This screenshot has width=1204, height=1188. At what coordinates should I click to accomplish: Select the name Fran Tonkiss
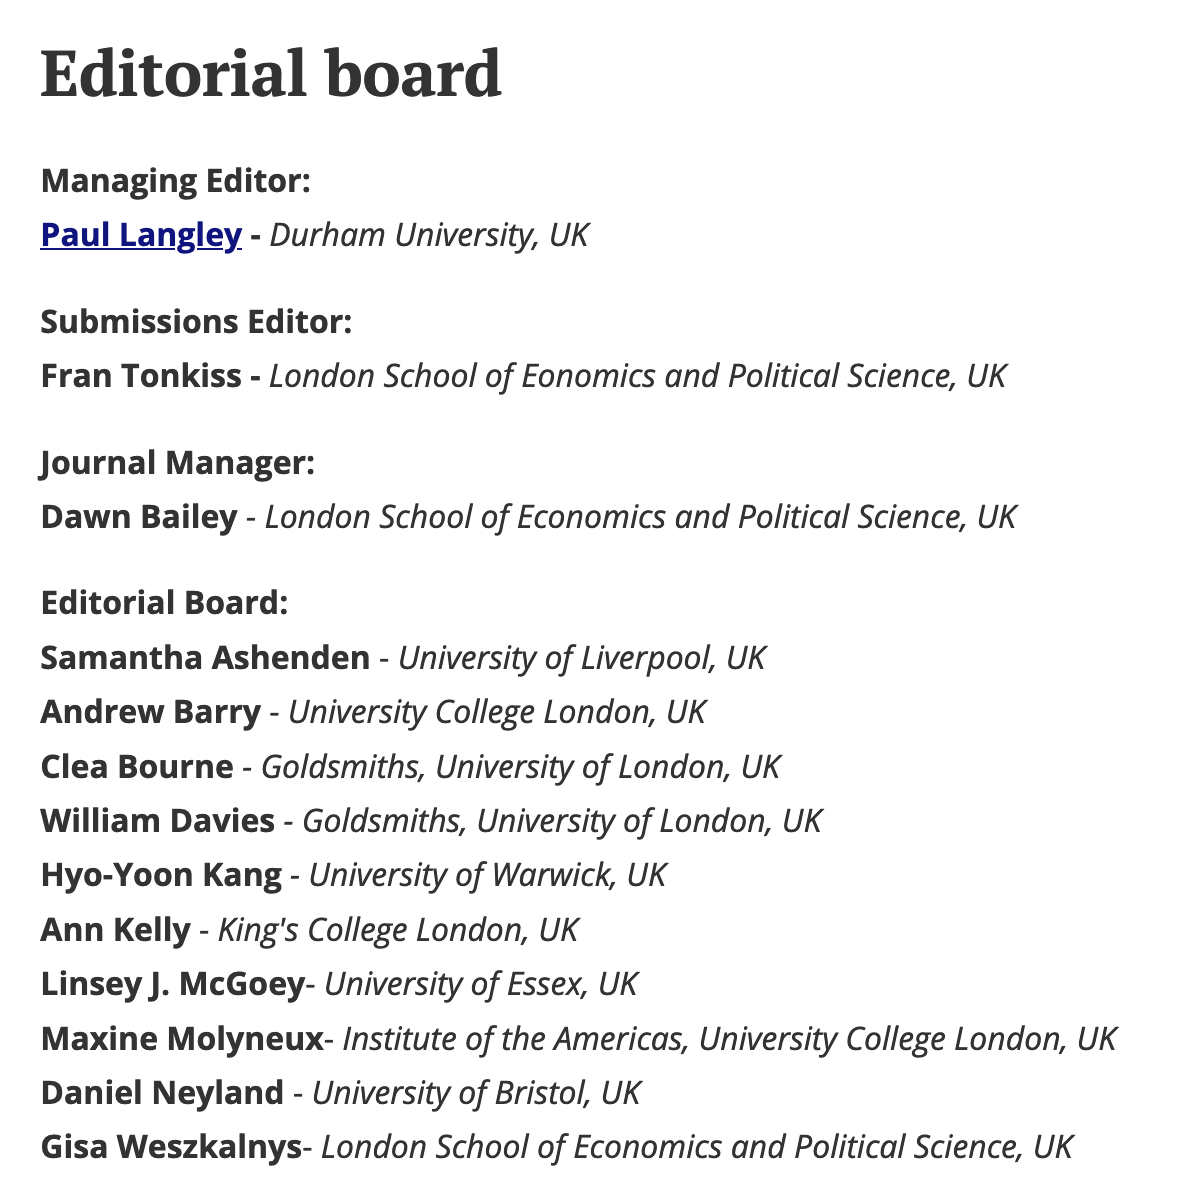tap(141, 376)
